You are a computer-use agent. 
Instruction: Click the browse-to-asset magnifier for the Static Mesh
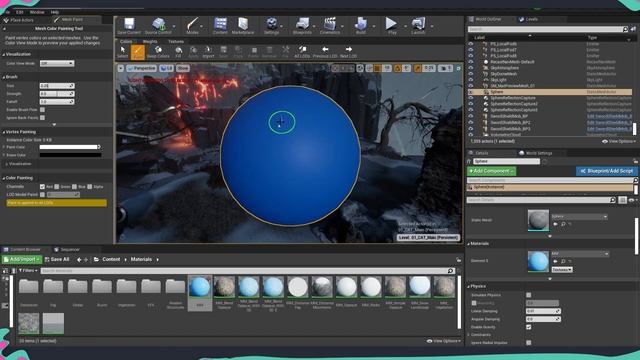pos(563,224)
